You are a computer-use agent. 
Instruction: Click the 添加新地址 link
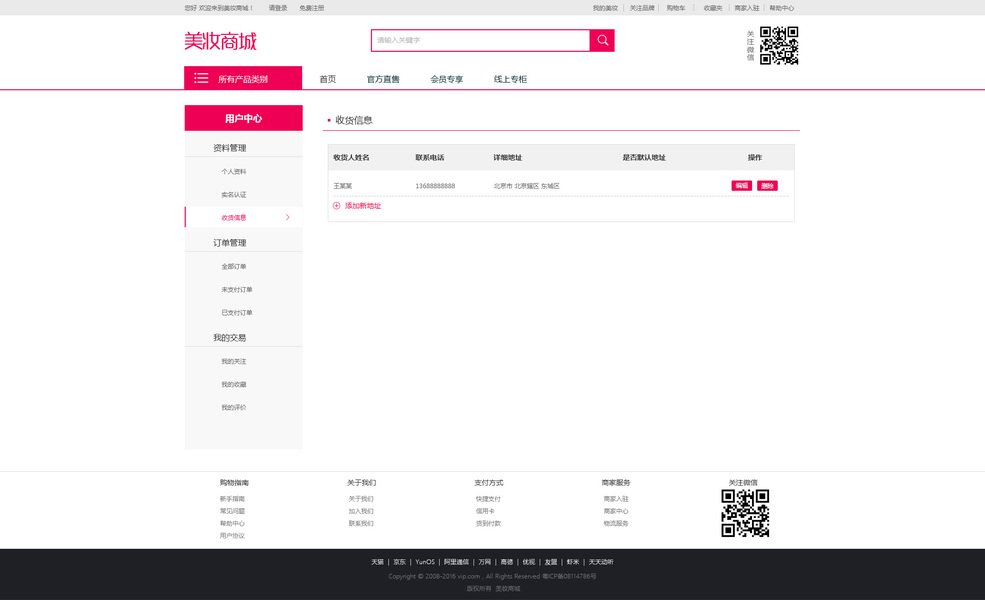(362, 205)
